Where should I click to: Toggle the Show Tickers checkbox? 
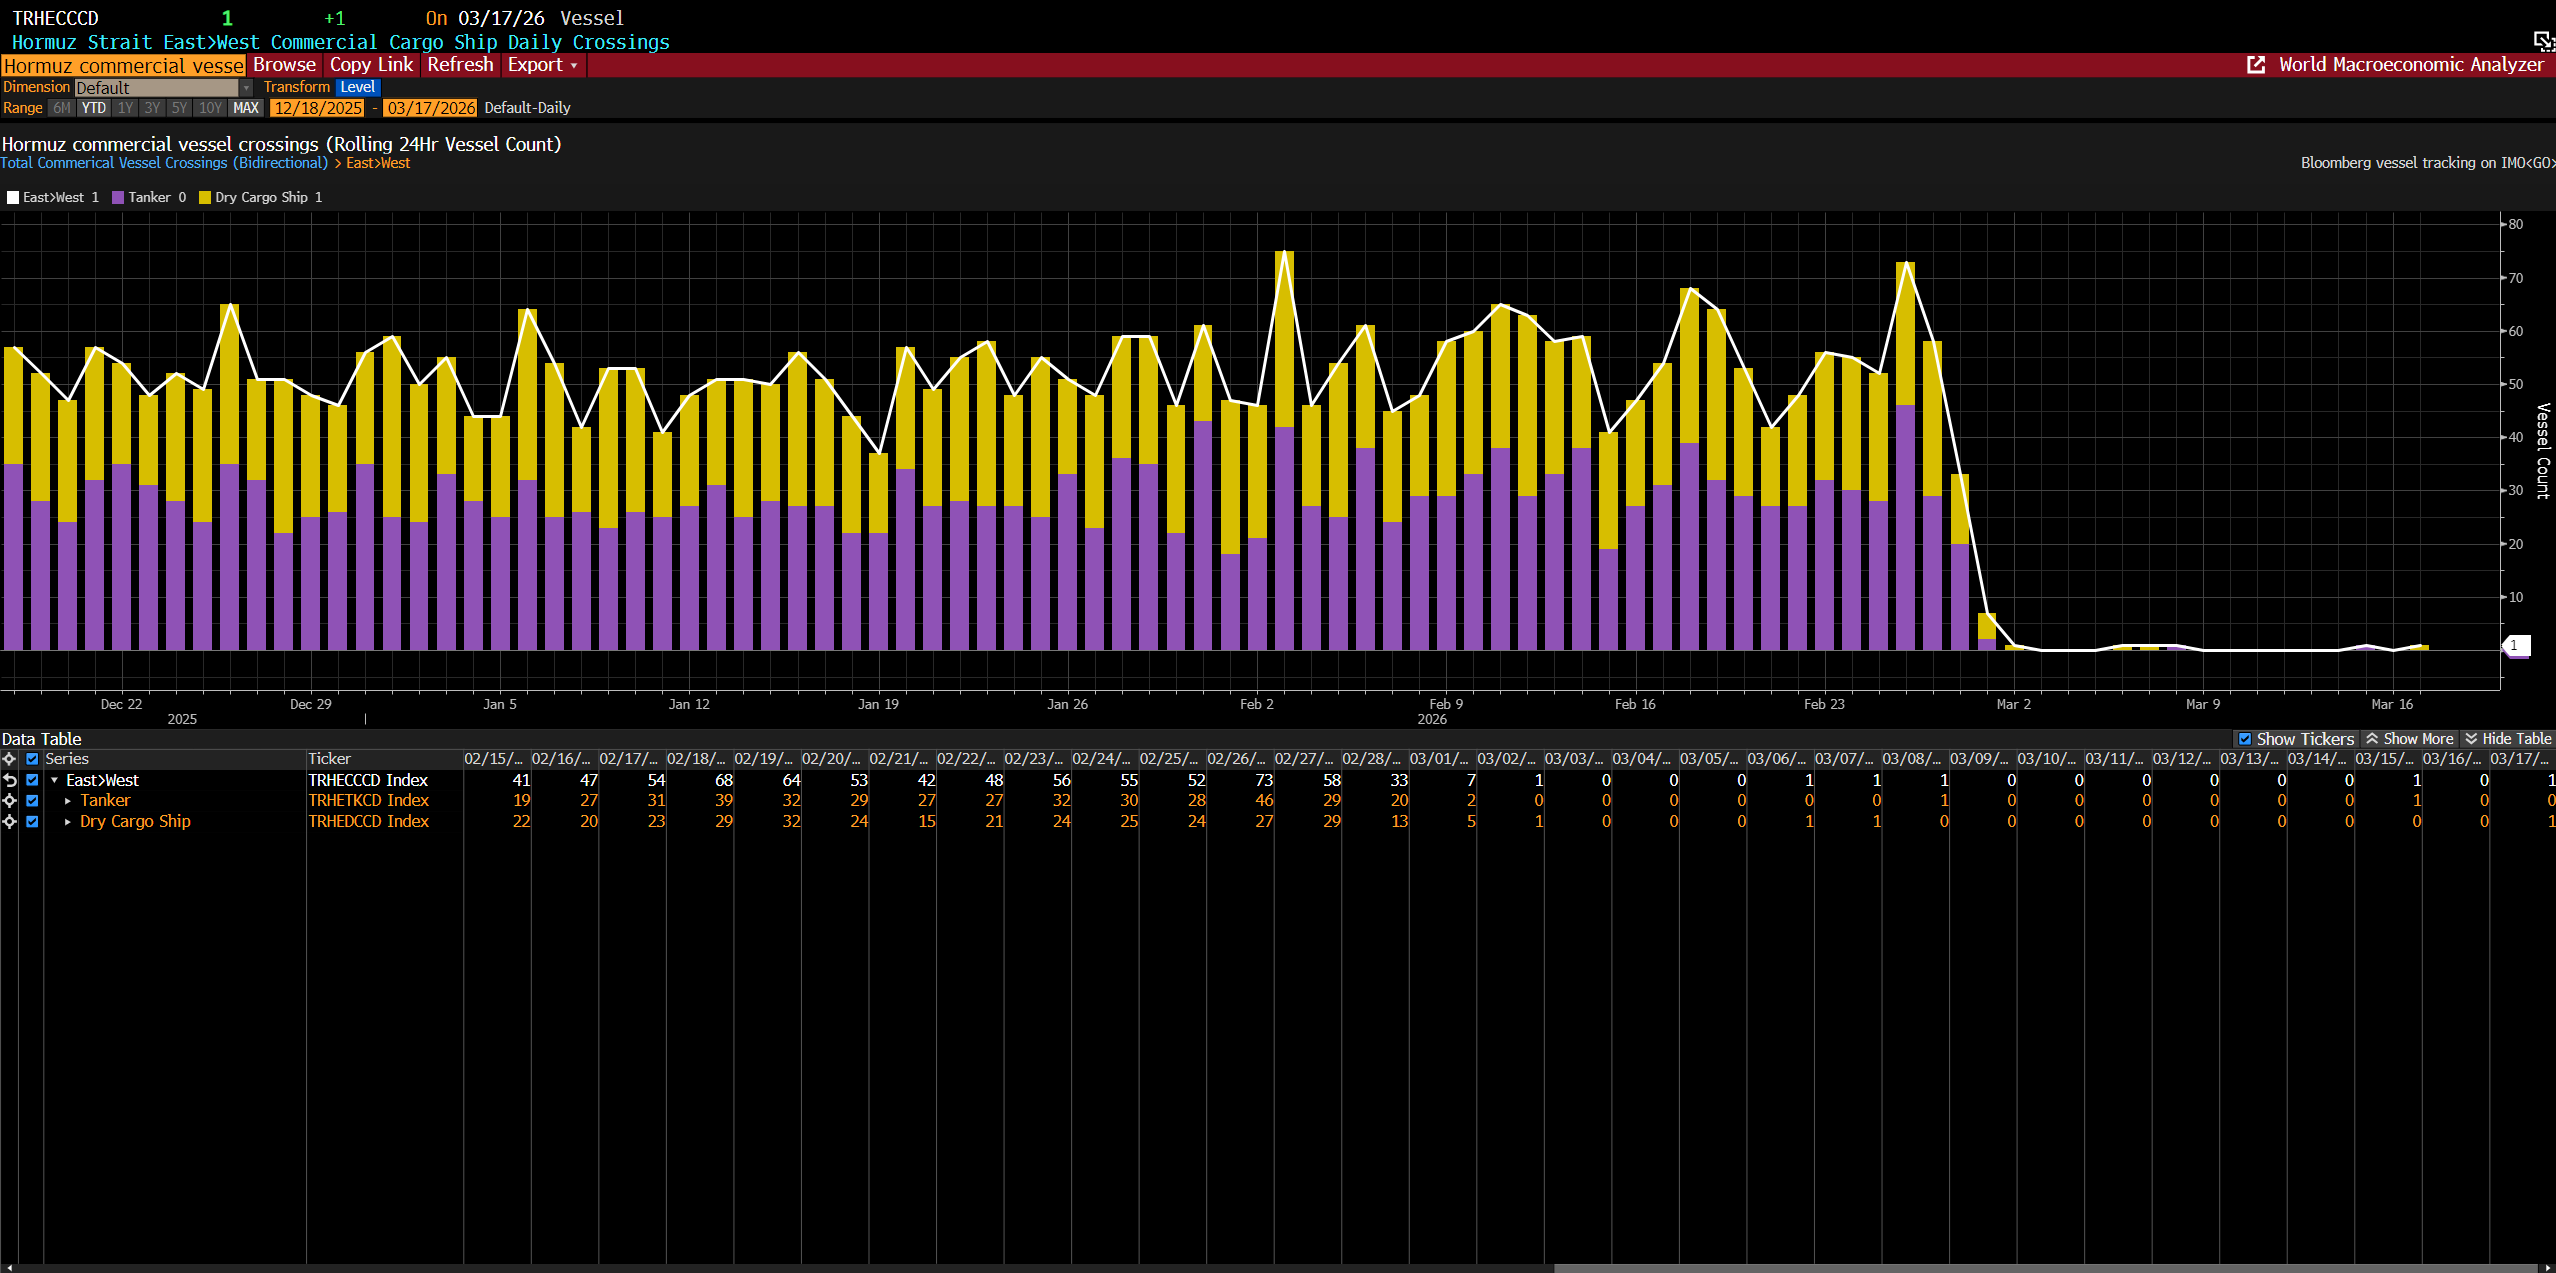click(2245, 739)
